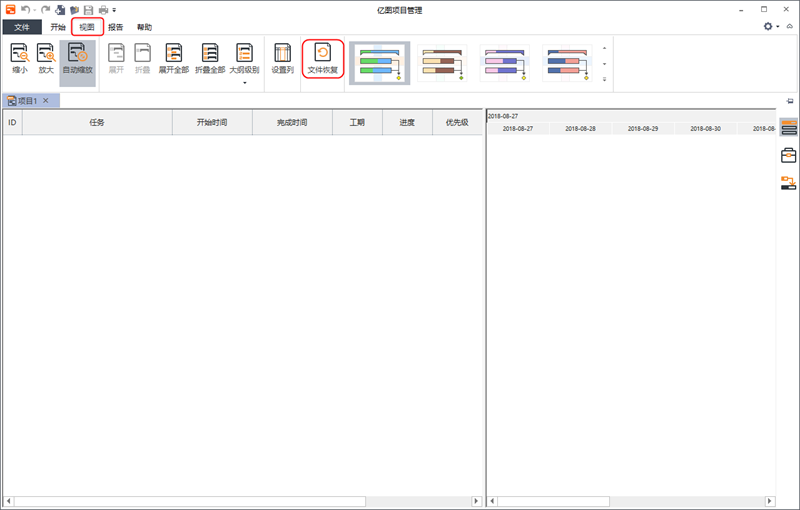Open the 大纲级别 outline level dropdown

(x=244, y=63)
